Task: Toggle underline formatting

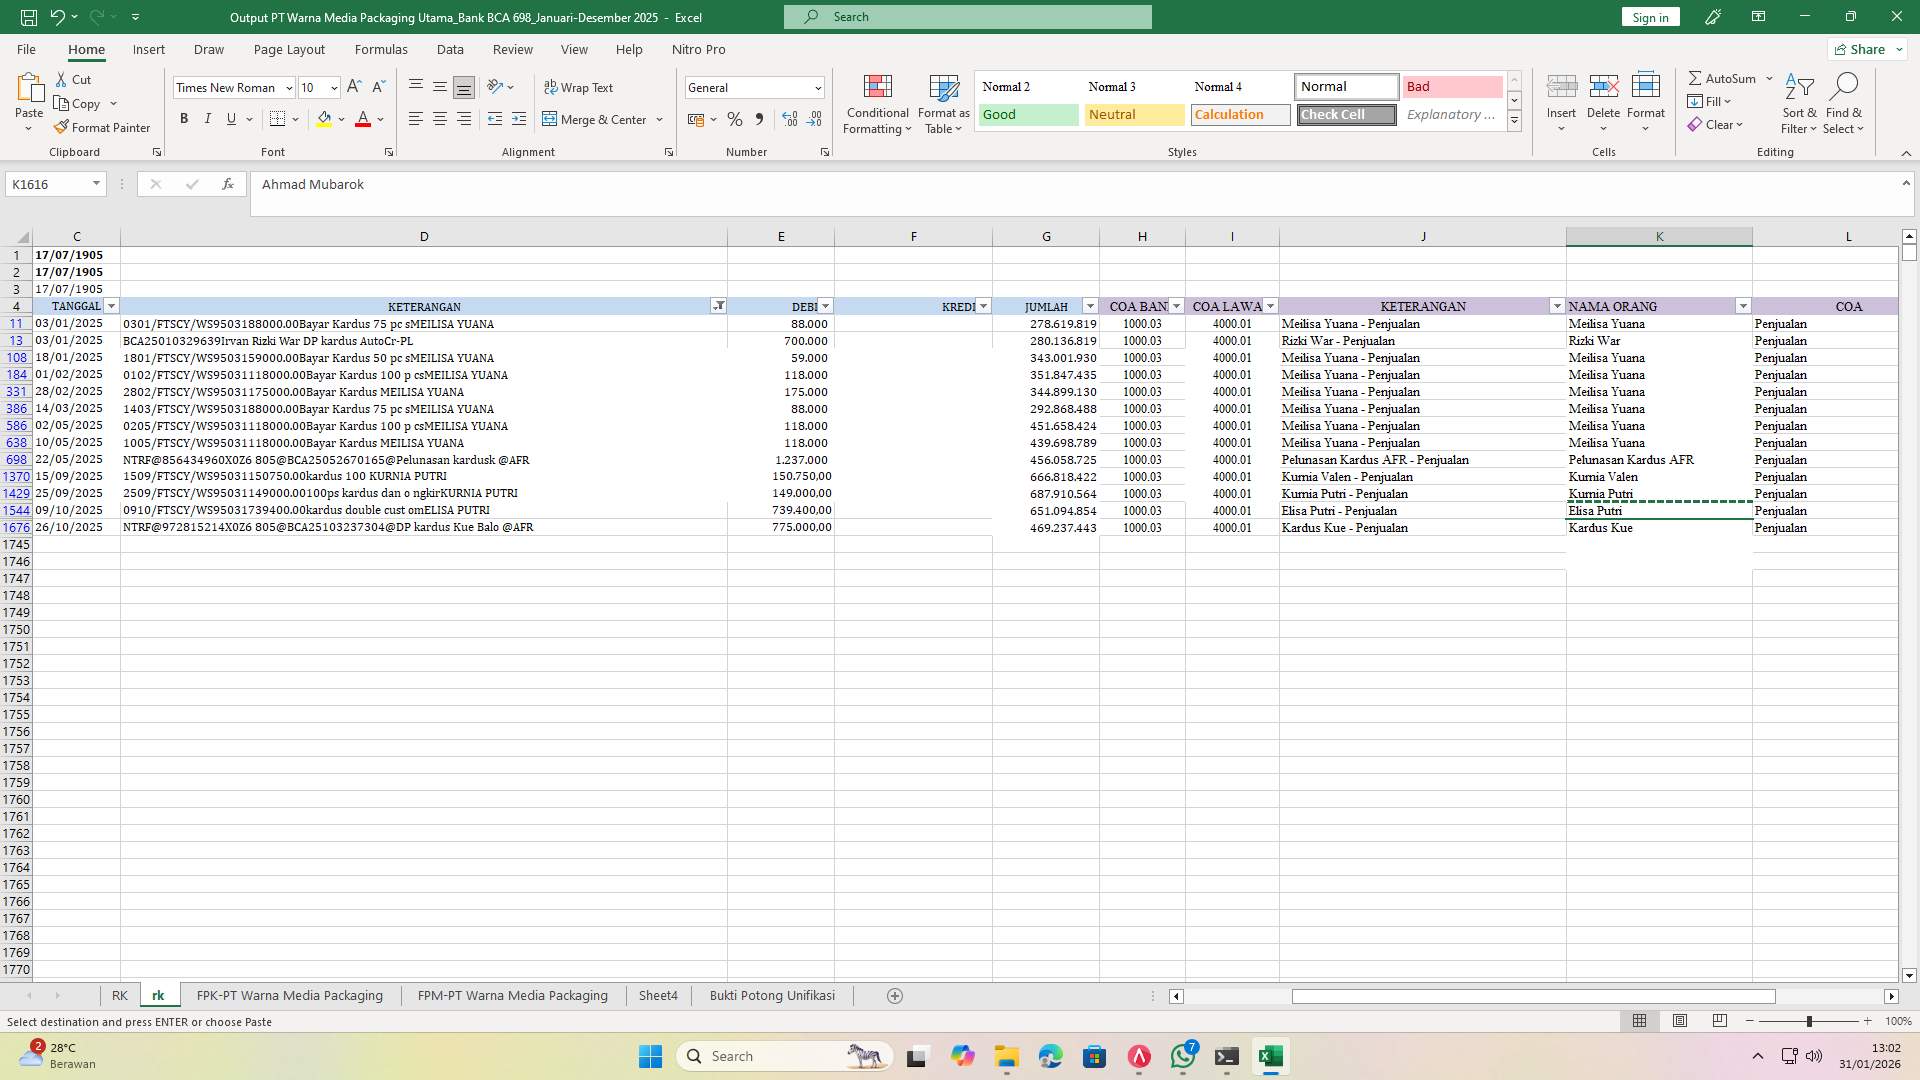Action: point(231,118)
